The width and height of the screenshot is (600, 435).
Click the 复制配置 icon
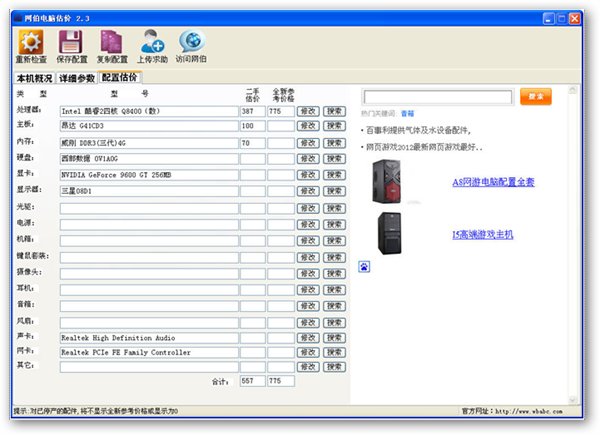[111, 42]
